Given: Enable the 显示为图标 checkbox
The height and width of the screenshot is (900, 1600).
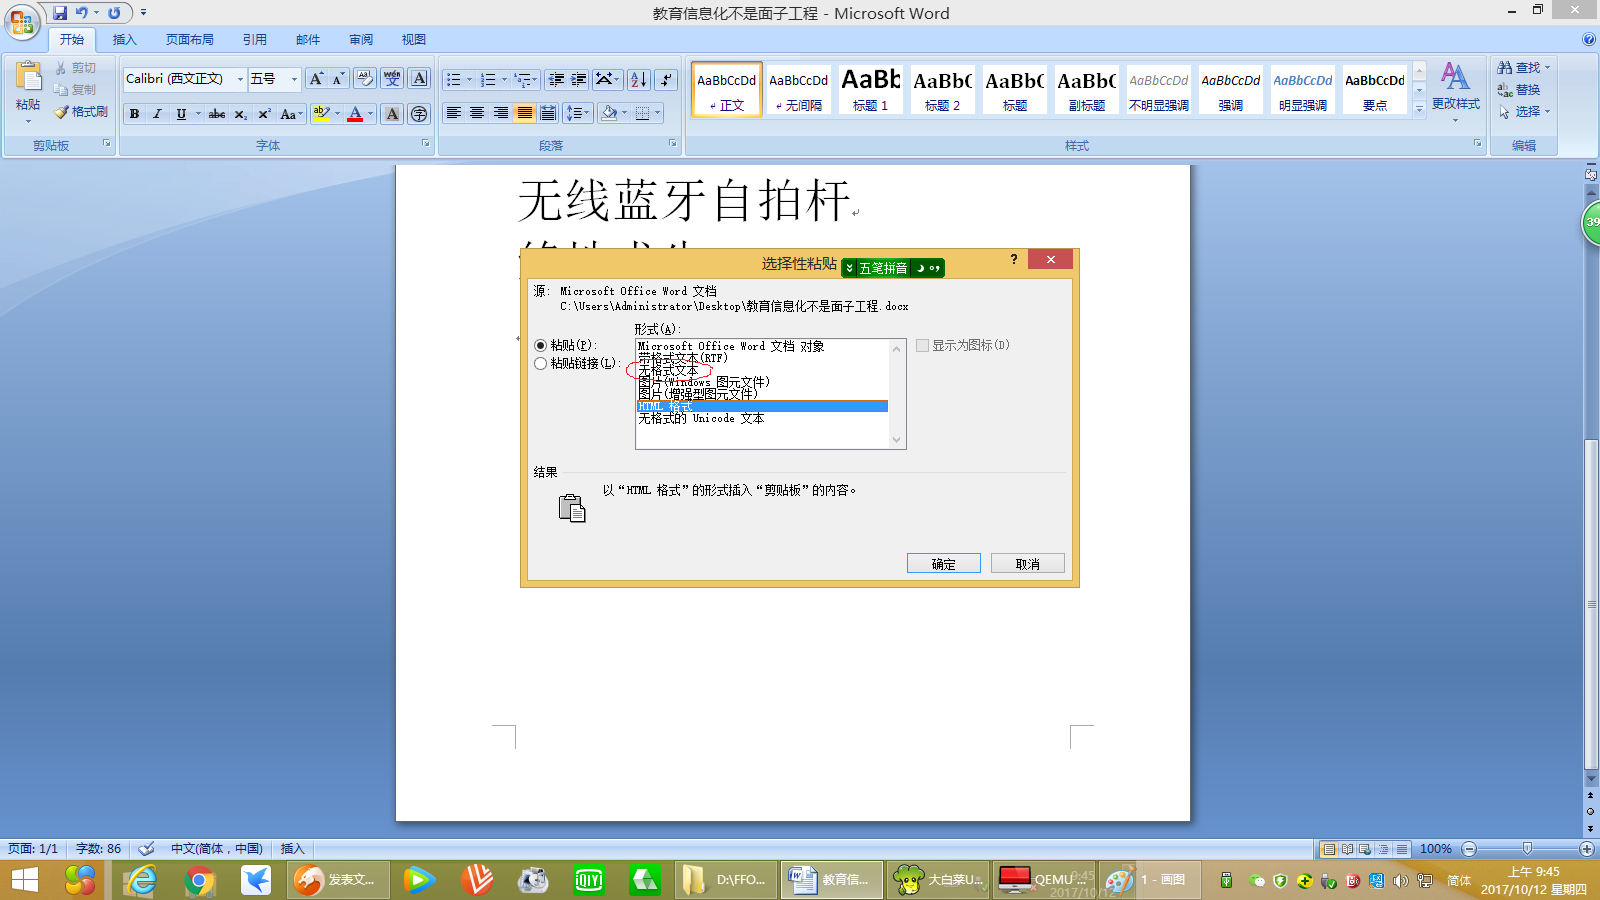Looking at the screenshot, I should 921,345.
